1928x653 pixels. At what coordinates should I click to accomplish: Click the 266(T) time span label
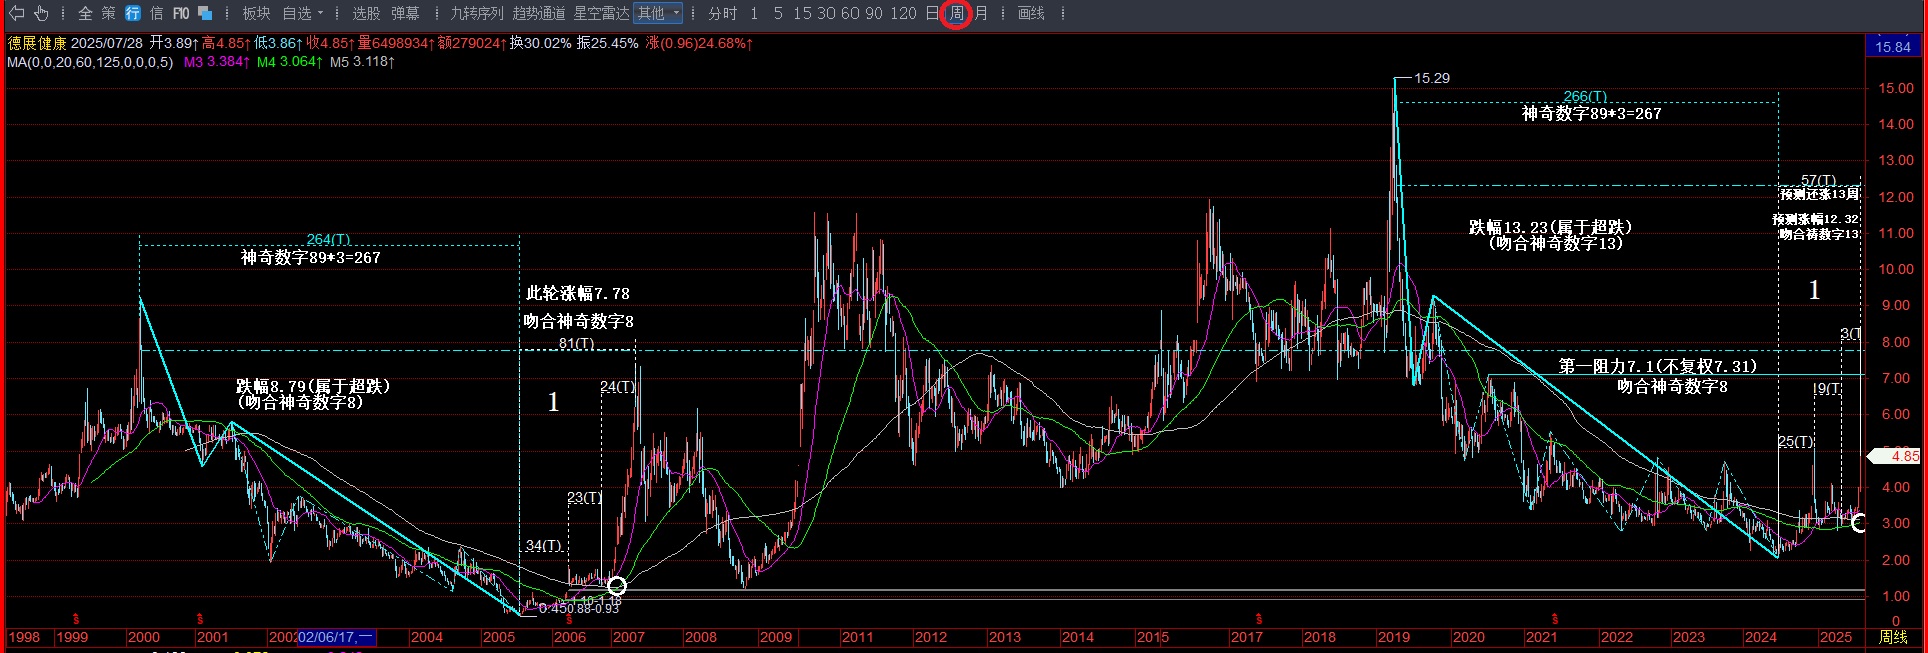(1585, 97)
